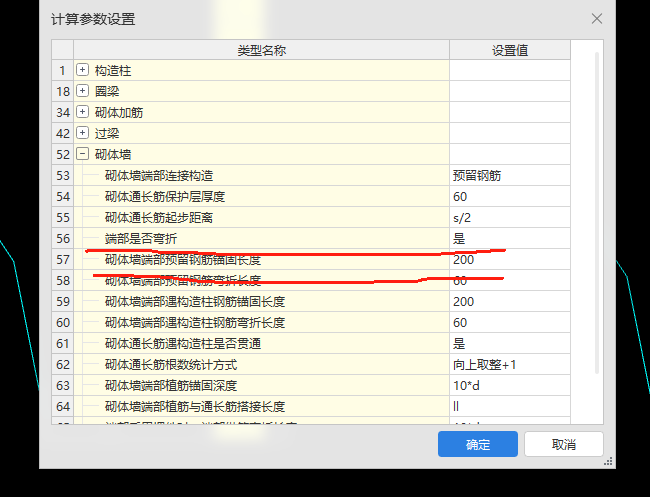The height and width of the screenshot is (497, 650).
Task: Select row 砌体墙端部遇构造柱钢筋弯折长度
Action: click(x=262, y=322)
